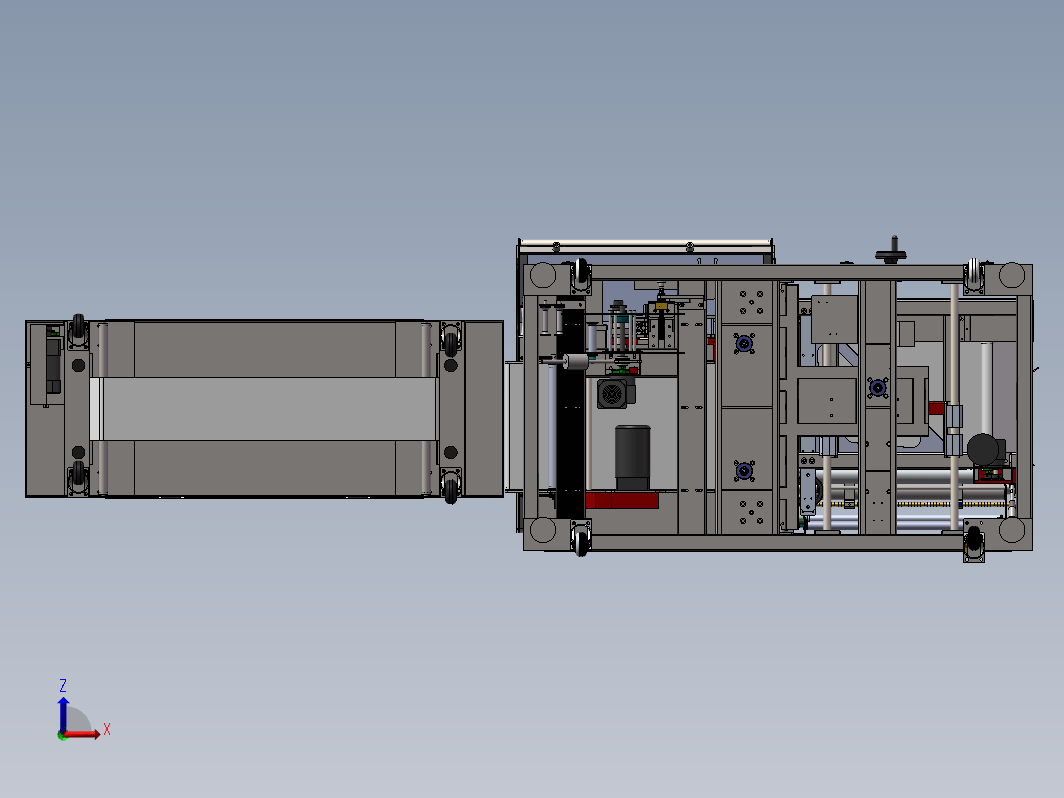The height and width of the screenshot is (798, 1064).
Task: Select bottom-right round foot pad of right frame
Action: [x=1012, y=530]
